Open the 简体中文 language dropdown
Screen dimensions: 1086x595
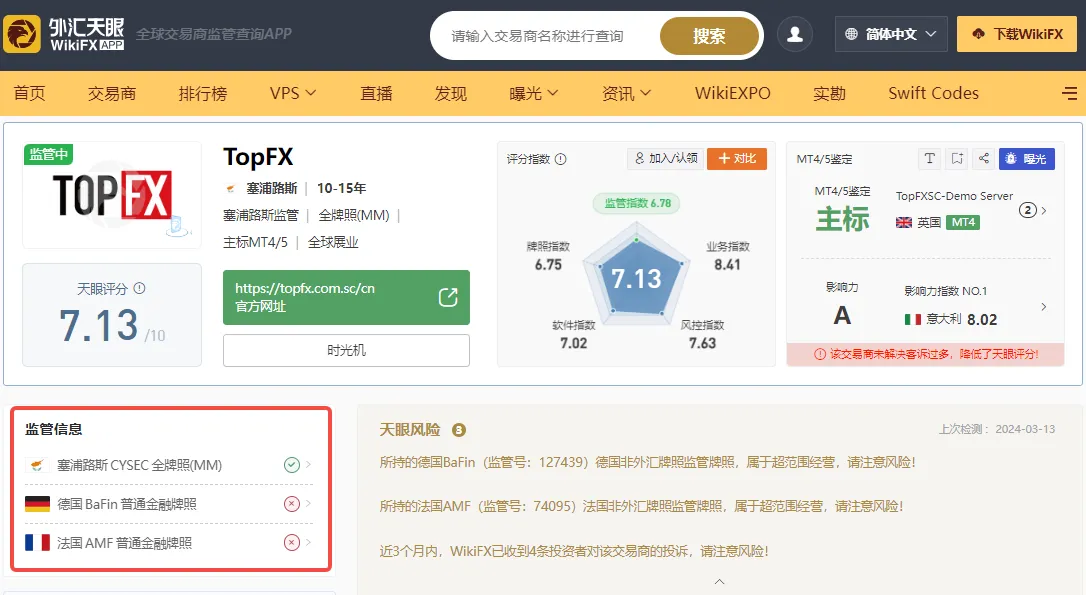click(x=891, y=34)
